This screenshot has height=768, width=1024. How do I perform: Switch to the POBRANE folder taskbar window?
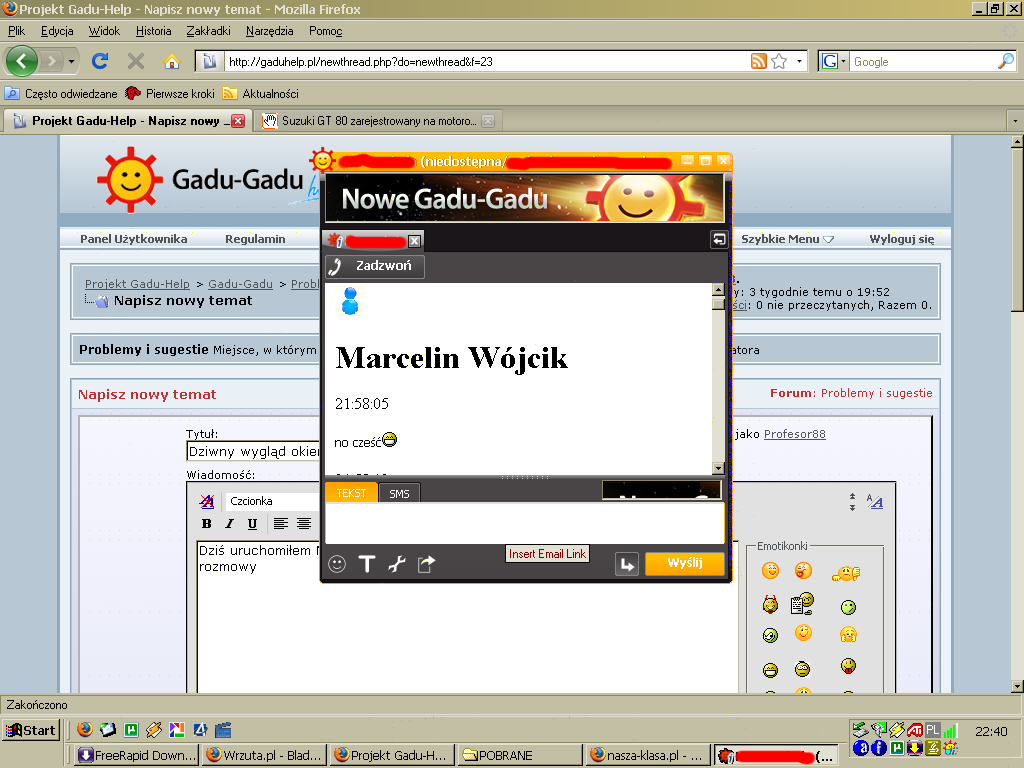[520, 755]
